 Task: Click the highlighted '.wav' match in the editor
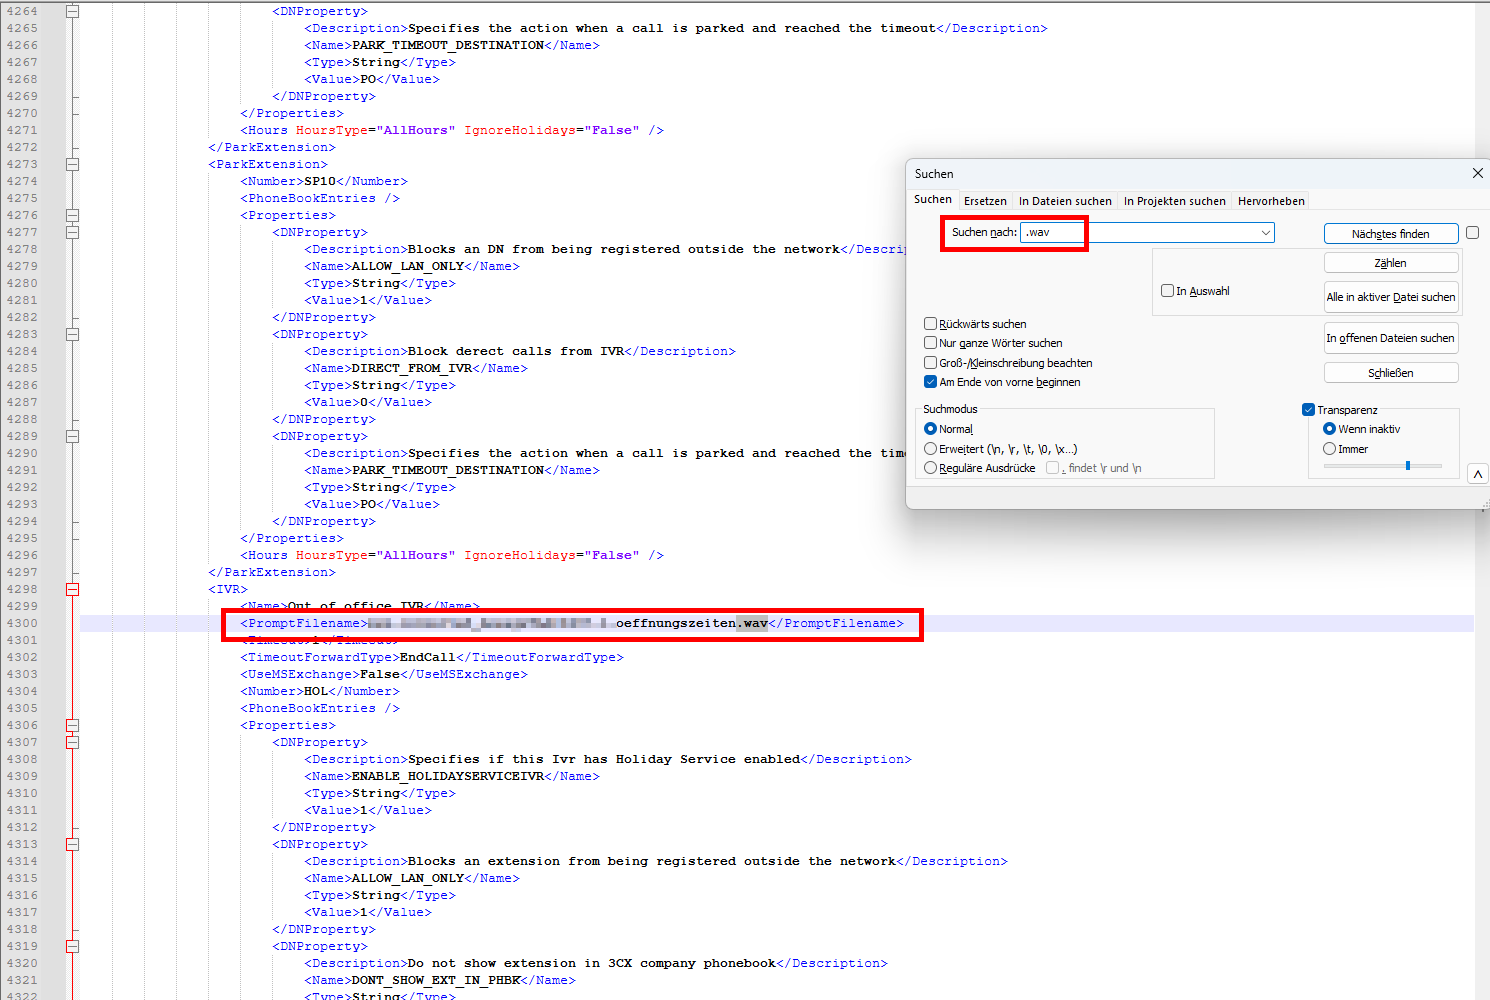point(752,623)
